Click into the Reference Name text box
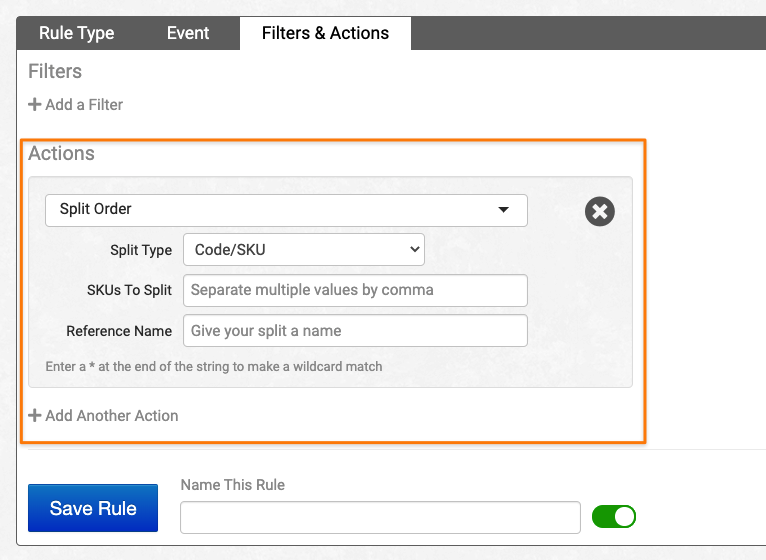The width and height of the screenshot is (766, 560). pos(355,331)
